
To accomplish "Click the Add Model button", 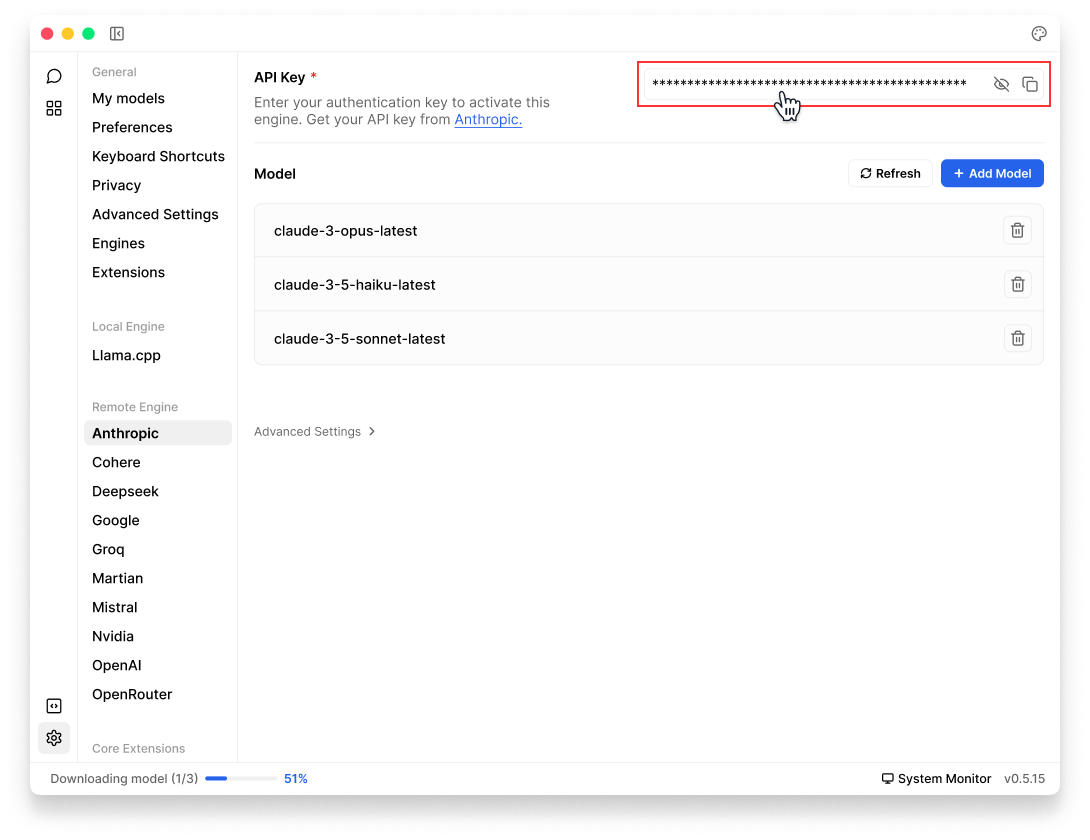I will coord(992,174).
